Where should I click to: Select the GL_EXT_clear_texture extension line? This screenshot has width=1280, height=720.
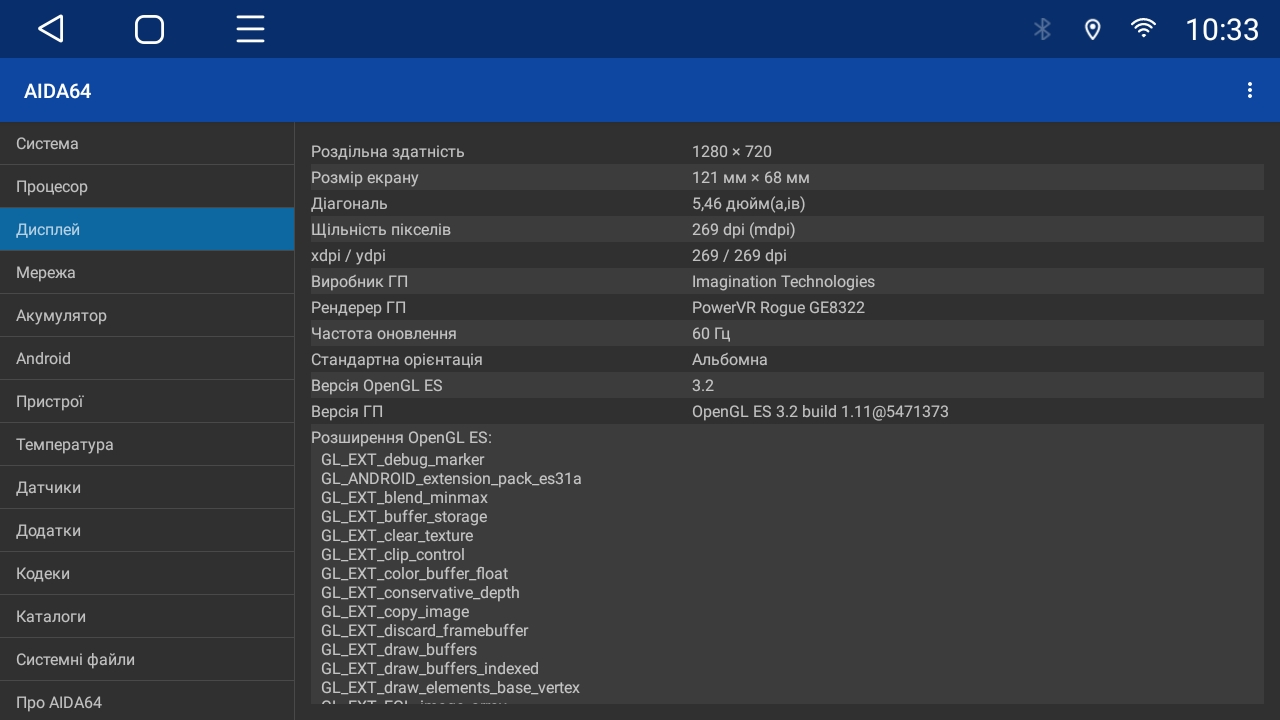[397, 536]
